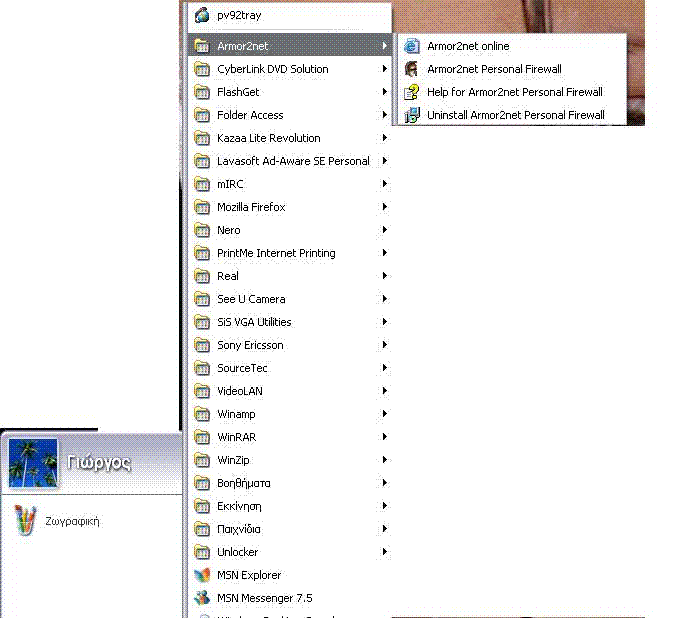Click folder icon beside Βοηθήματα
The height and width of the screenshot is (618, 673).
[x=202, y=484]
